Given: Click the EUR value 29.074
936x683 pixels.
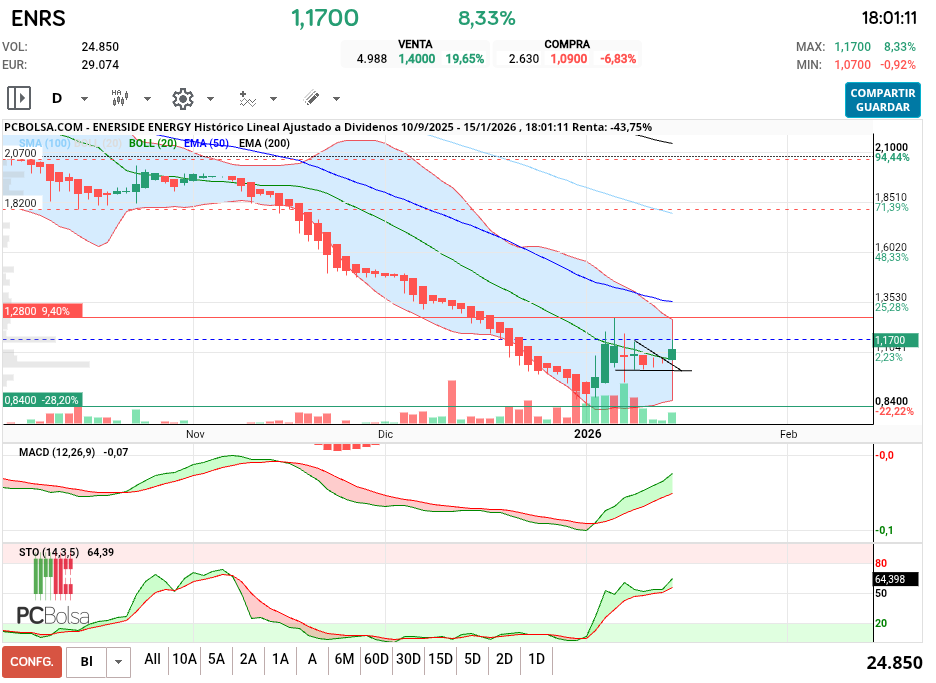Looking at the screenshot, I should (100, 64).
